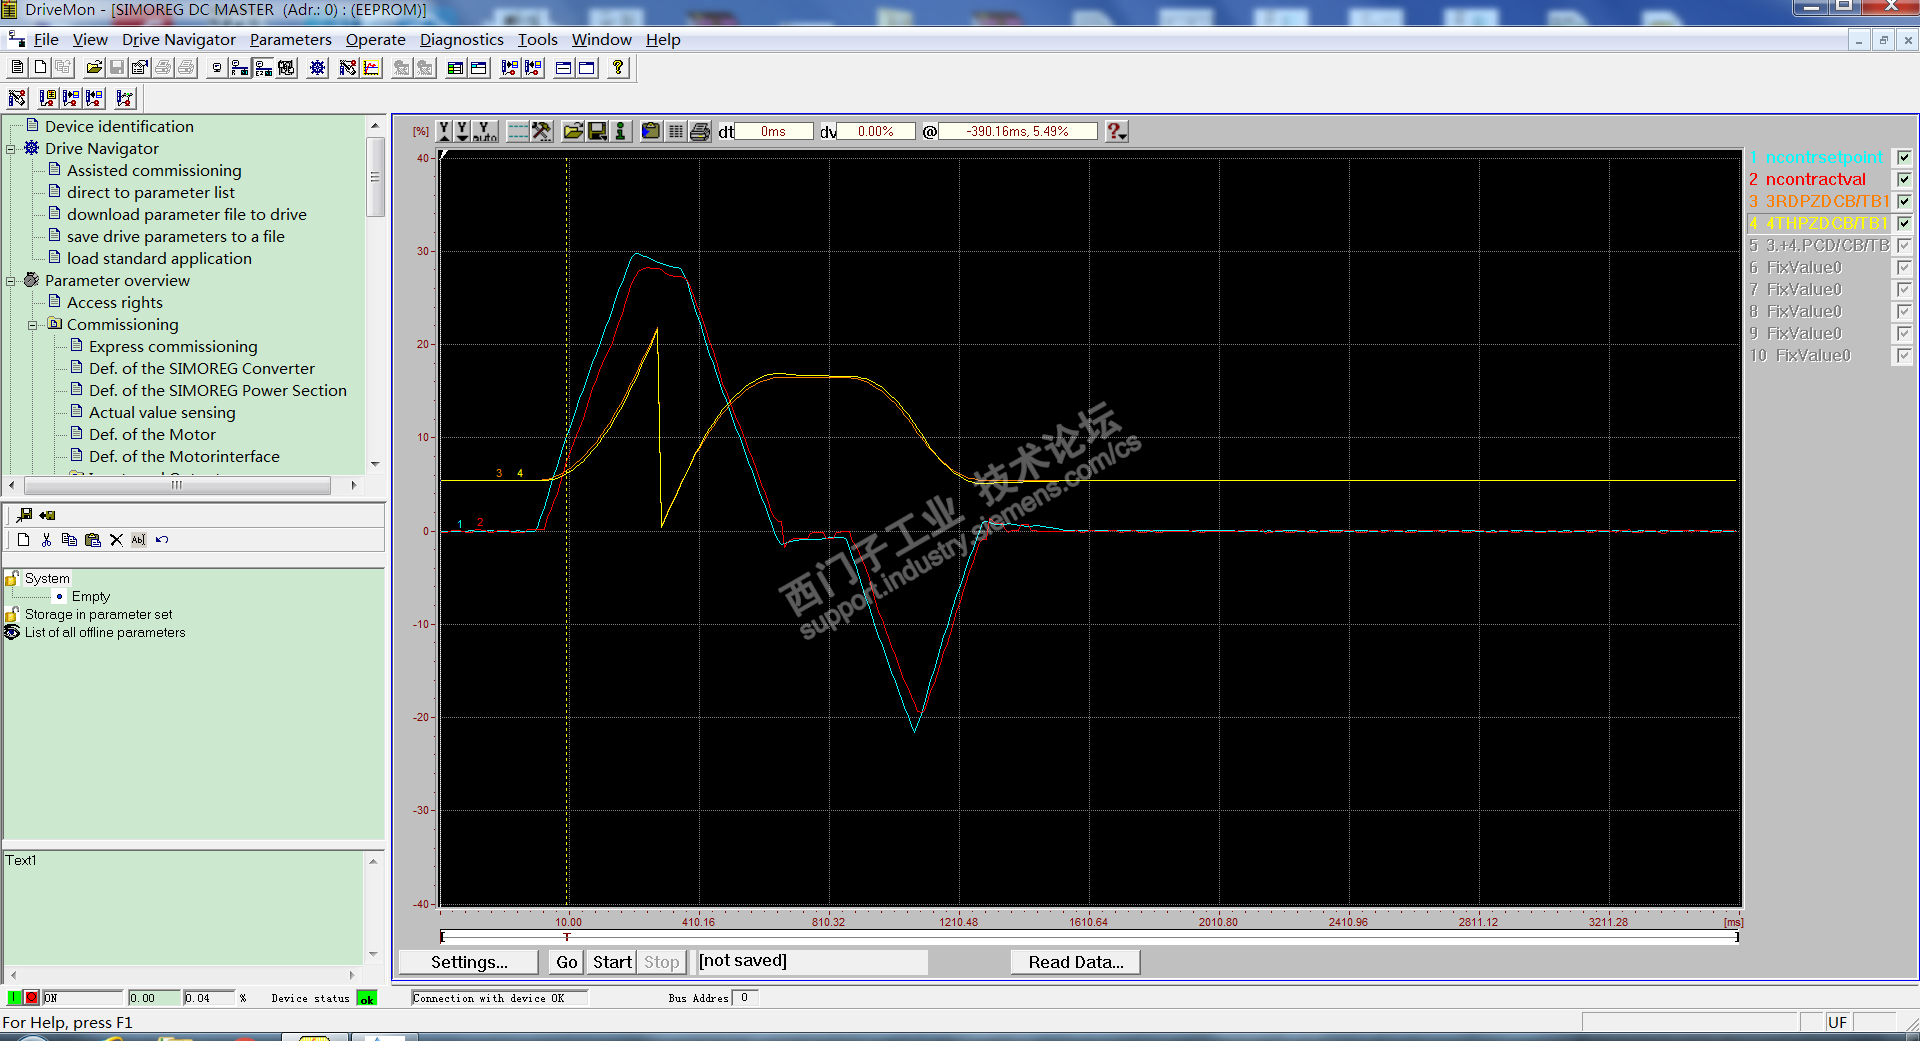Click the navigation tree horizontal scrollbar

(177, 485)
